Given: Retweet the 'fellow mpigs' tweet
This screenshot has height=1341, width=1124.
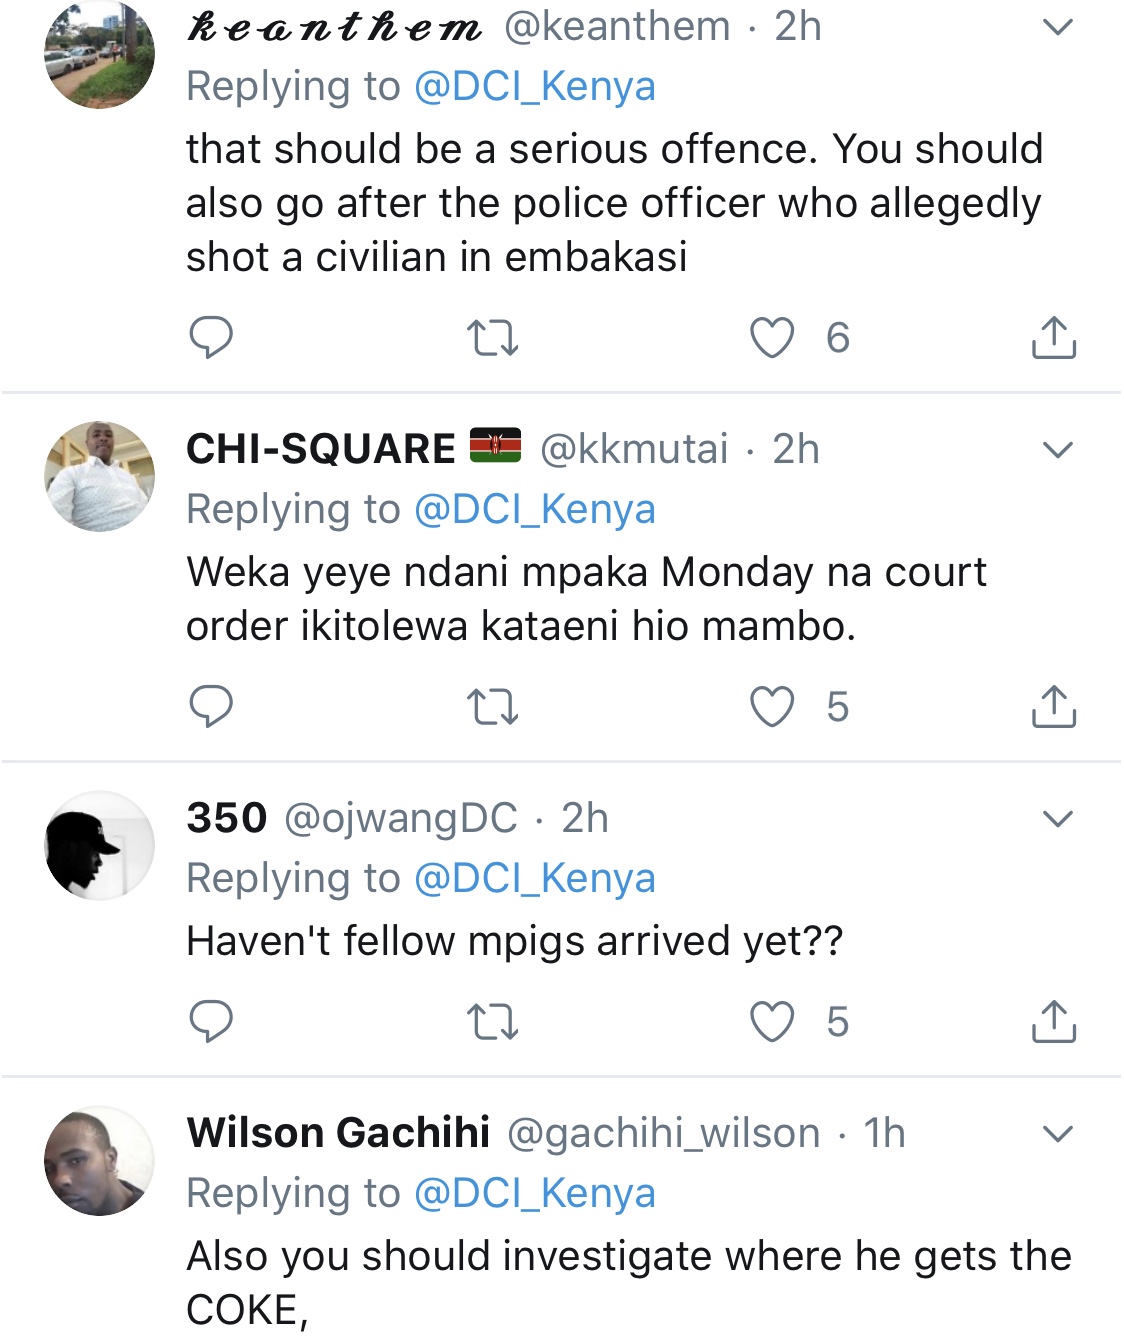Looking at the screenshot, I should pos(493,1022).
